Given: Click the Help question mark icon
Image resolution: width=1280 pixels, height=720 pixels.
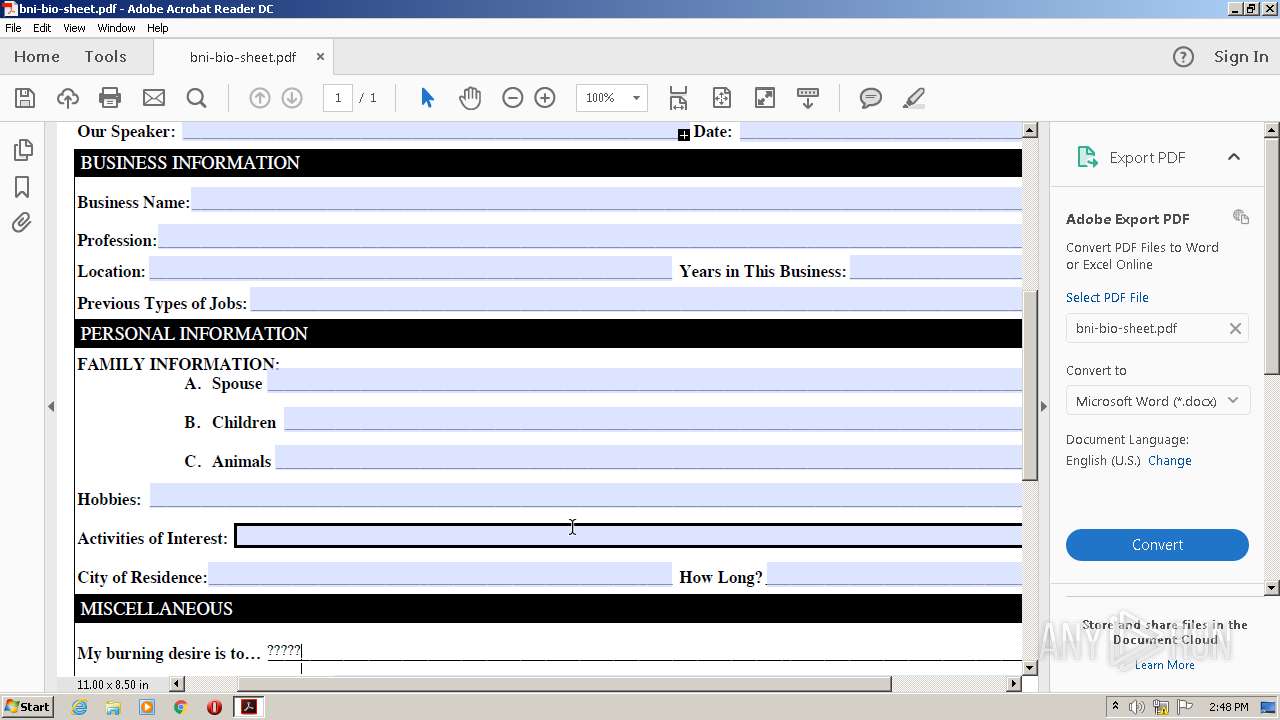Looking at the screenshot, I should pyautogui.click(x=1183, y=57).
